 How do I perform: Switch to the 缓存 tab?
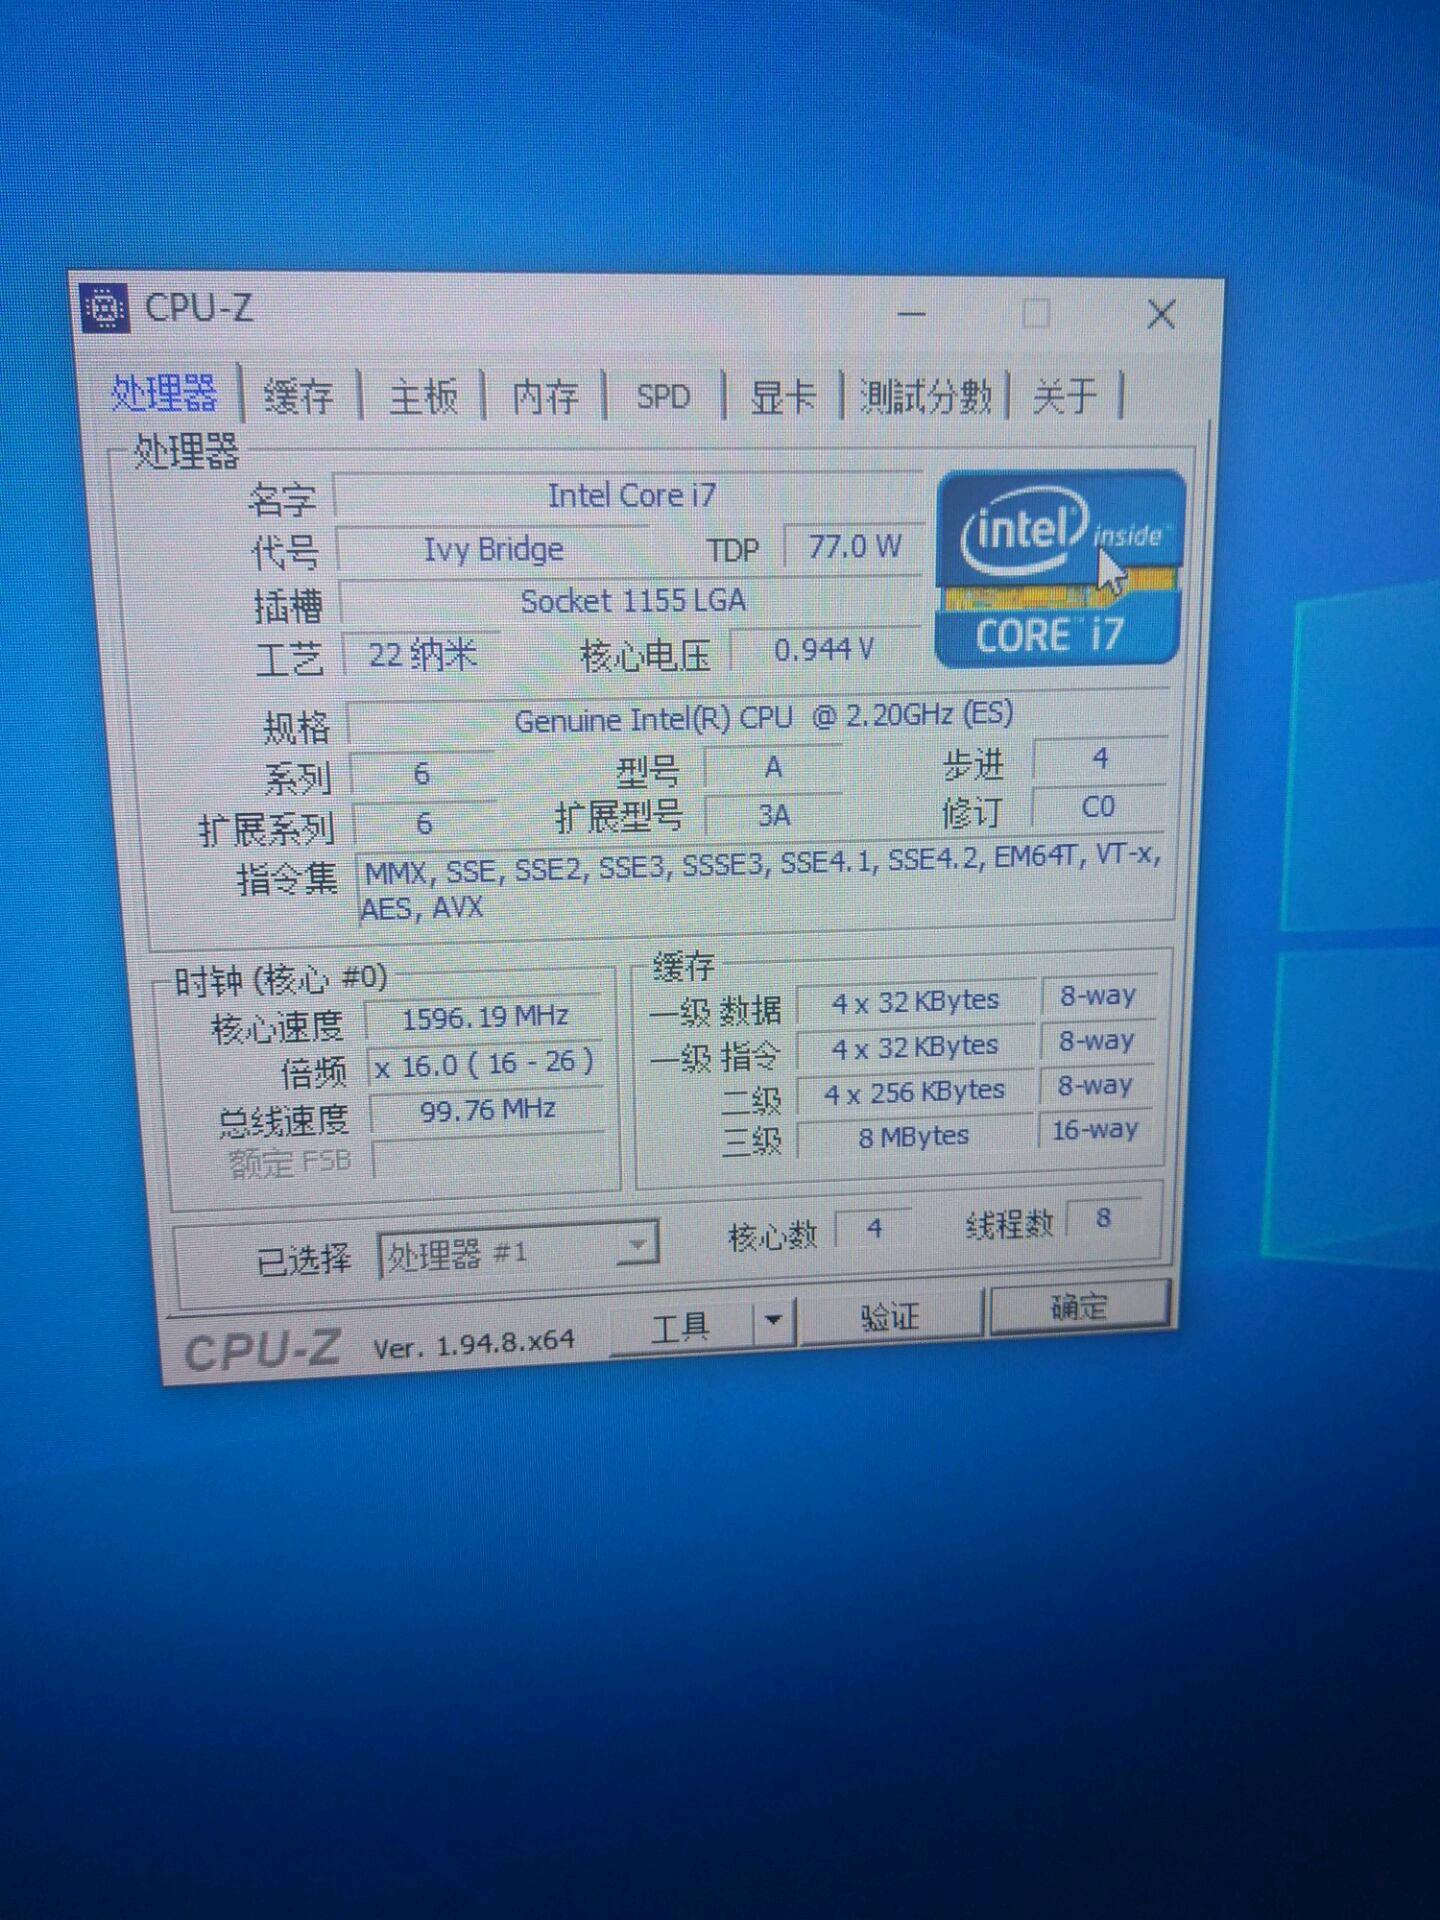(x=298, y=396)
